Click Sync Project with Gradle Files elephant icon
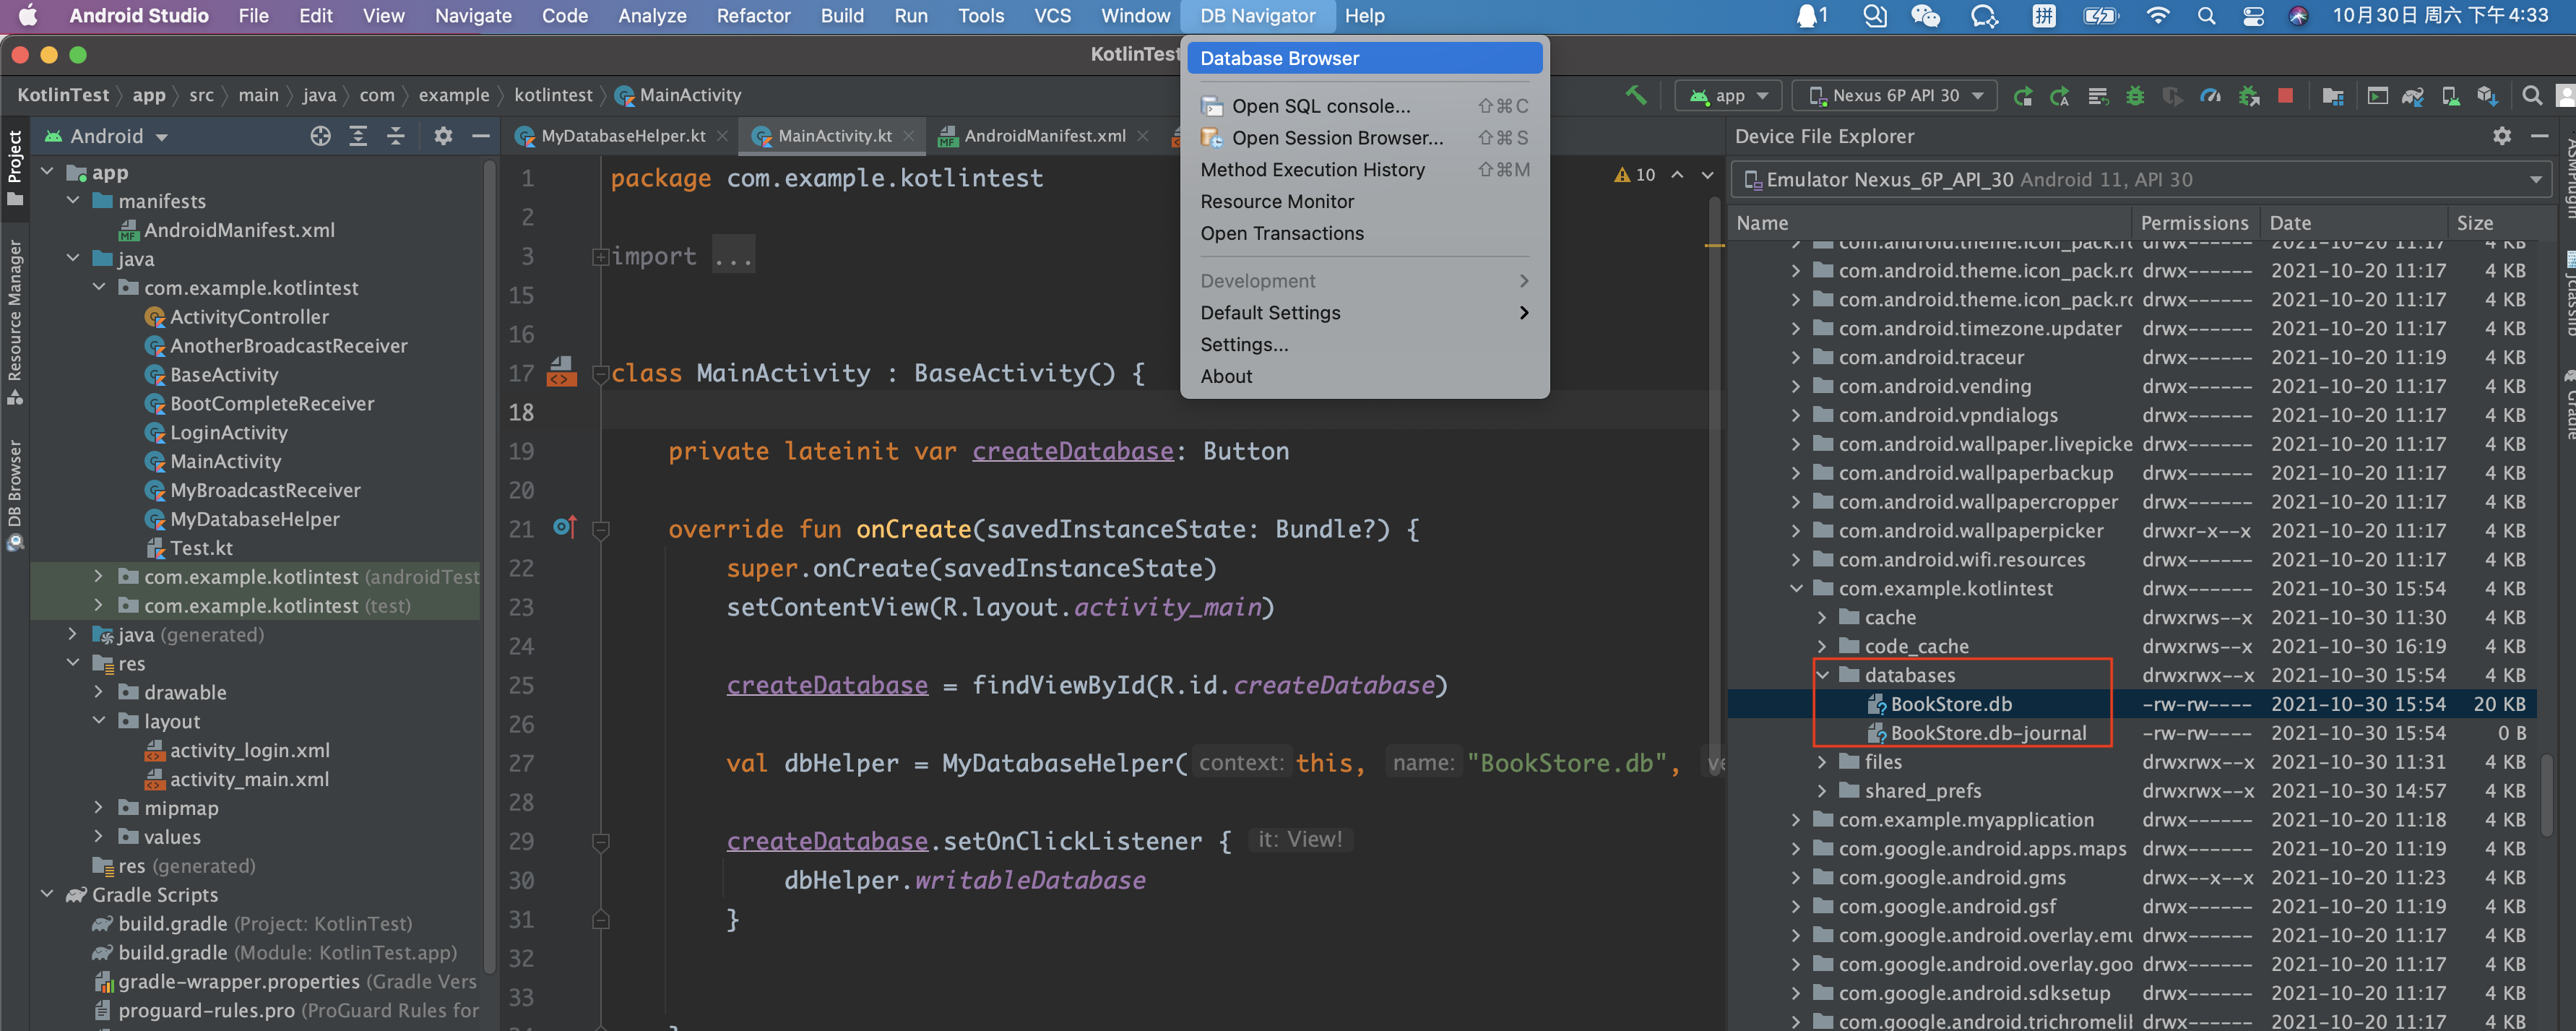Viewport: 2576px width, 1031px height. point(2413,96)
